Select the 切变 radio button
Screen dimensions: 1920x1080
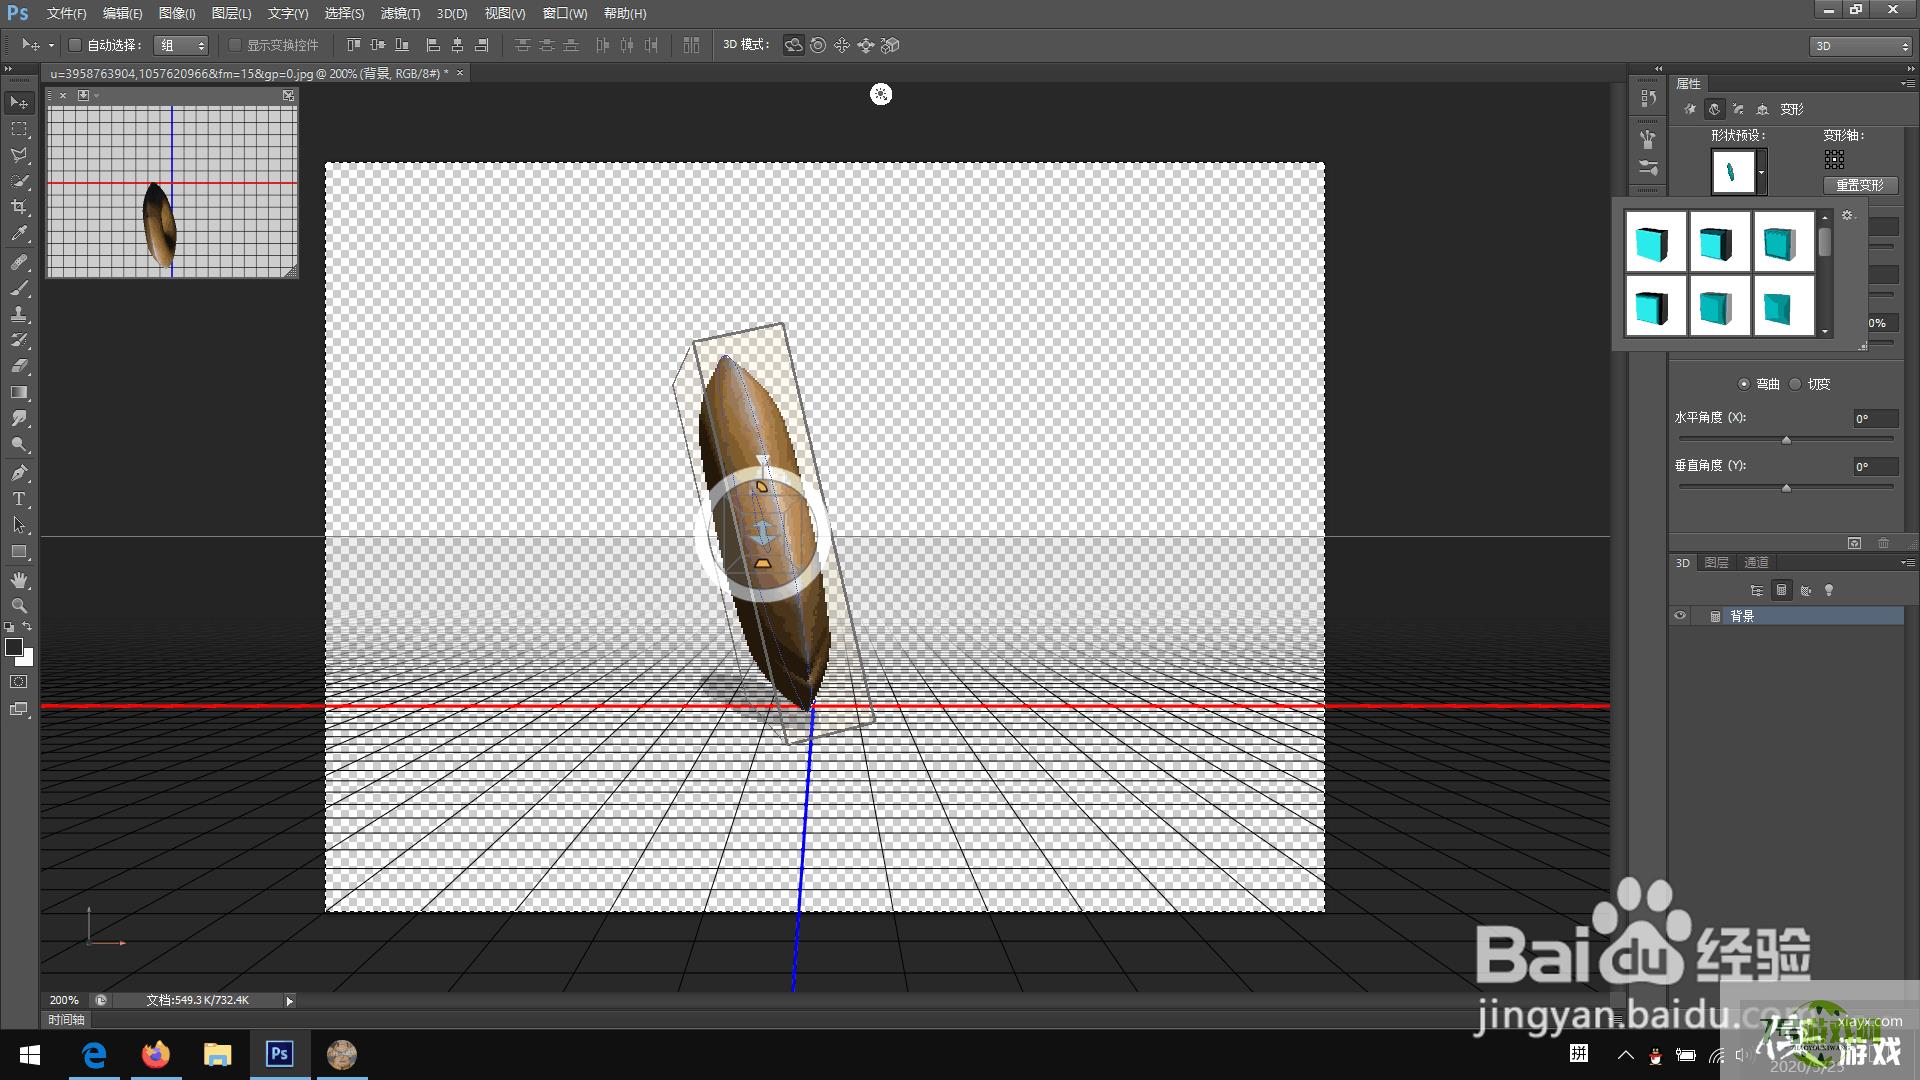click(1795, 384)
